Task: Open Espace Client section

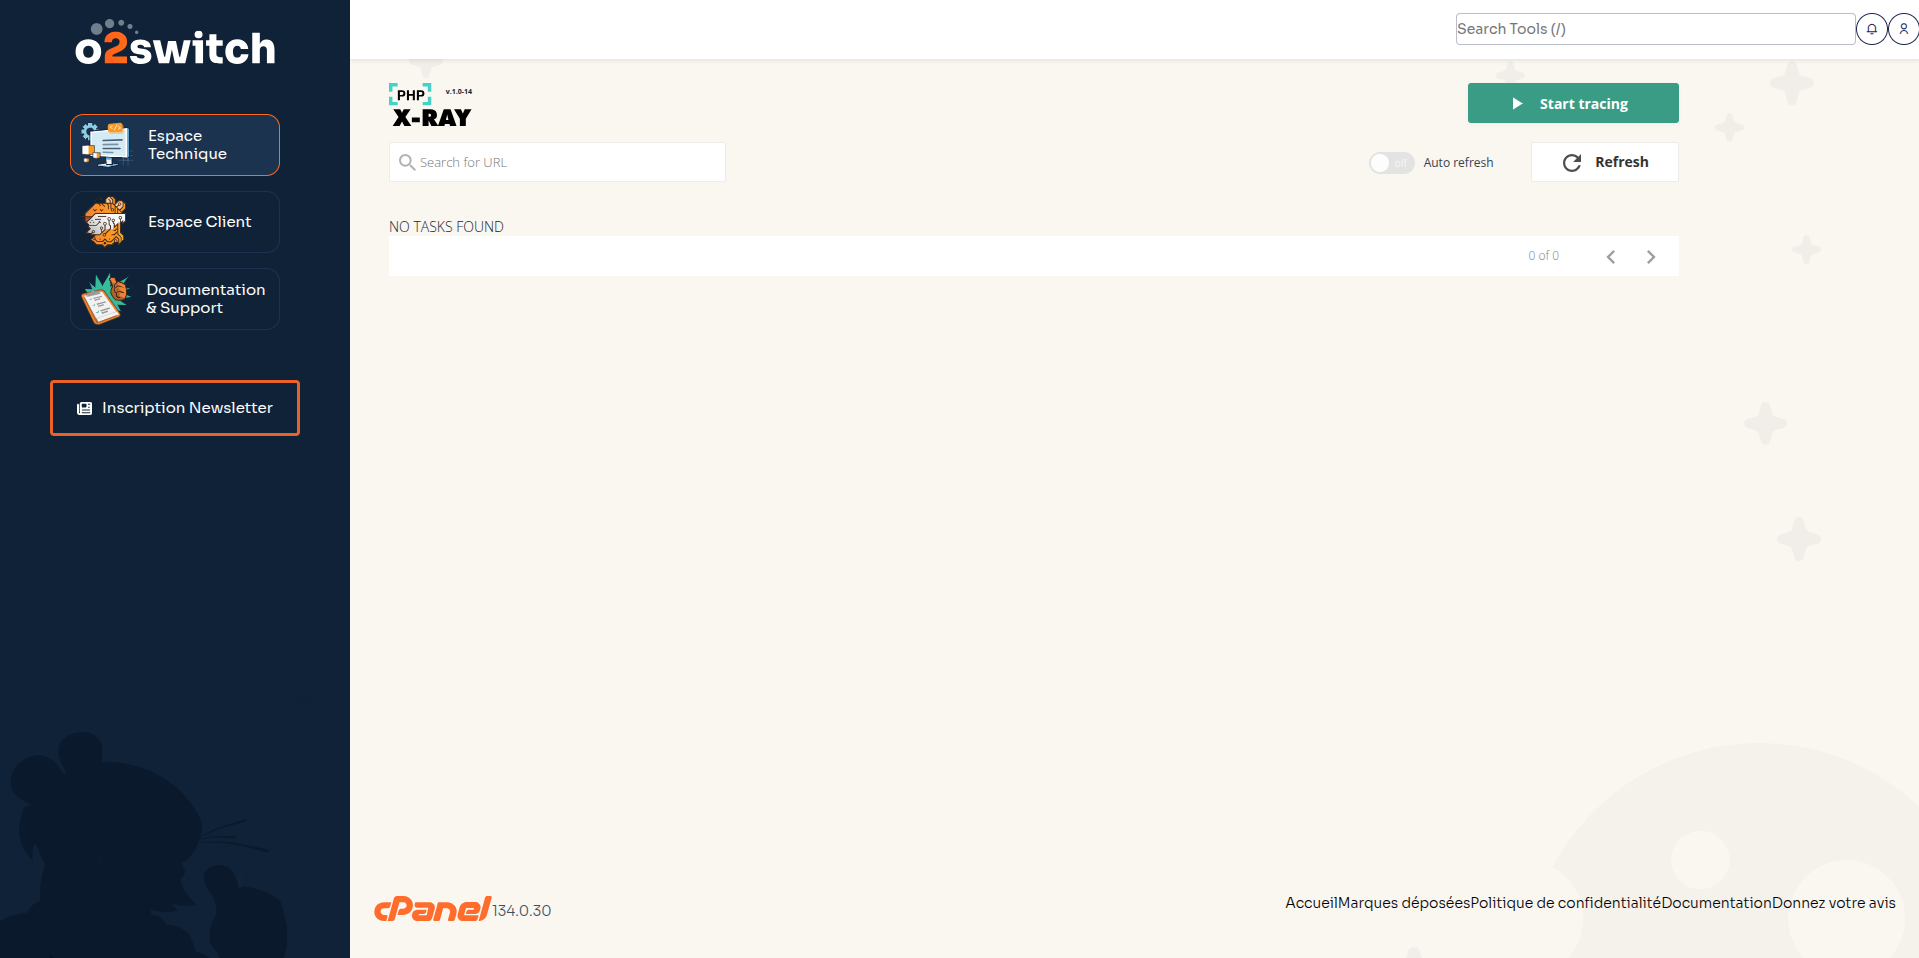Action: coord(175,222)
